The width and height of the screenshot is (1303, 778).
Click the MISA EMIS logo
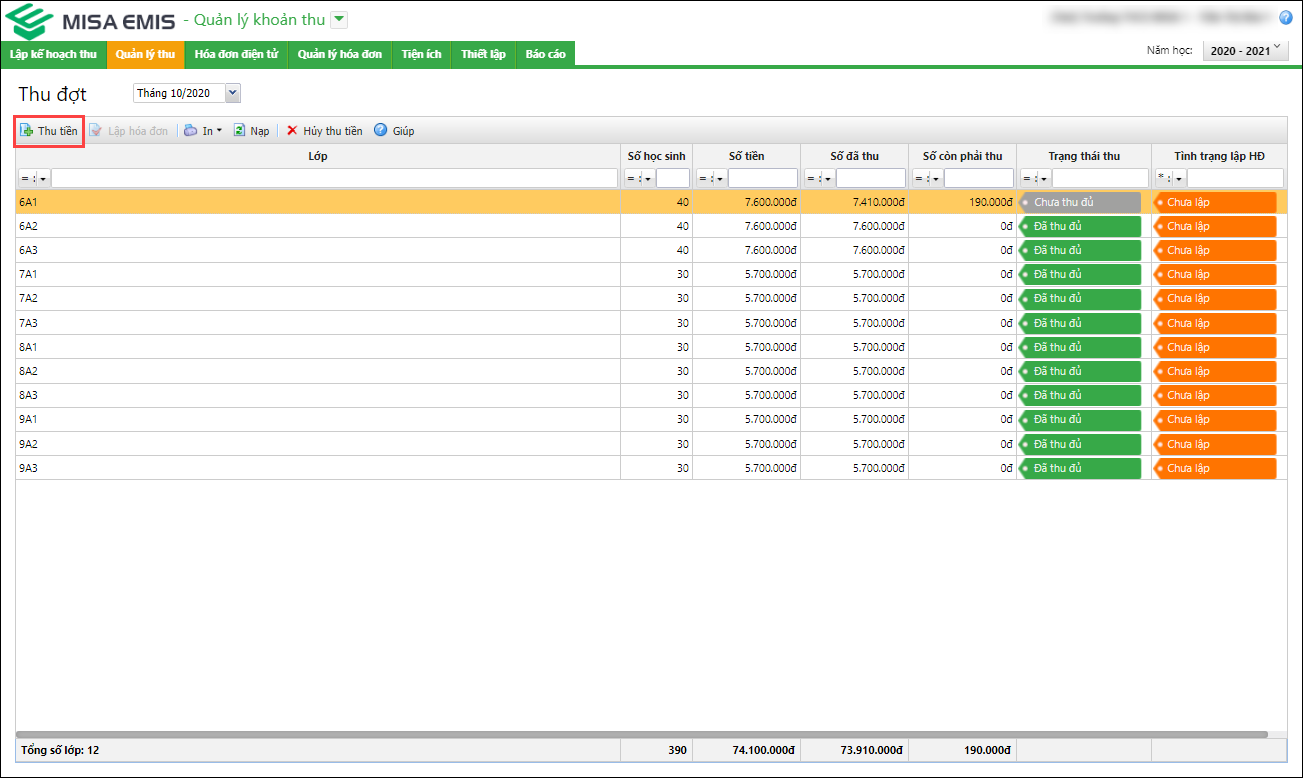point(90,20)
